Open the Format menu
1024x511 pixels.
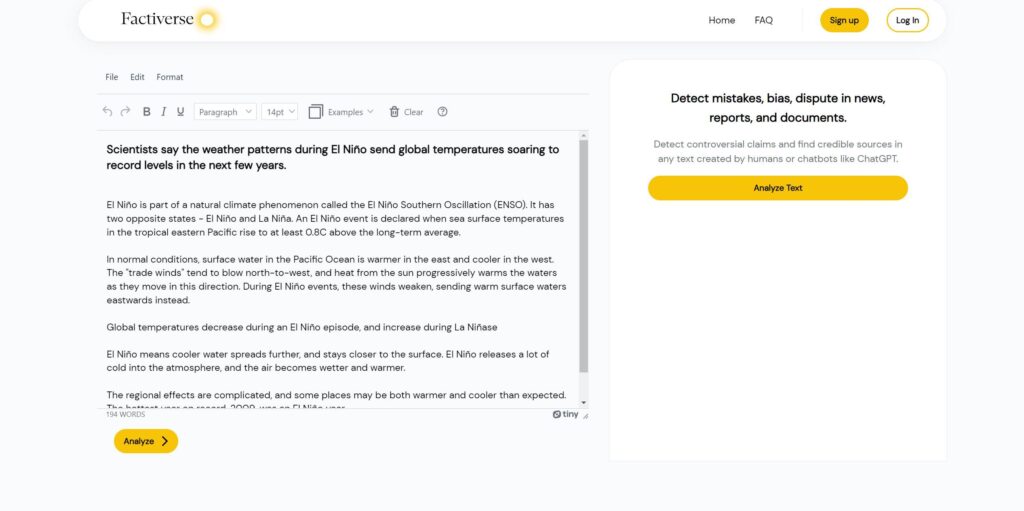tap(170, 77)
